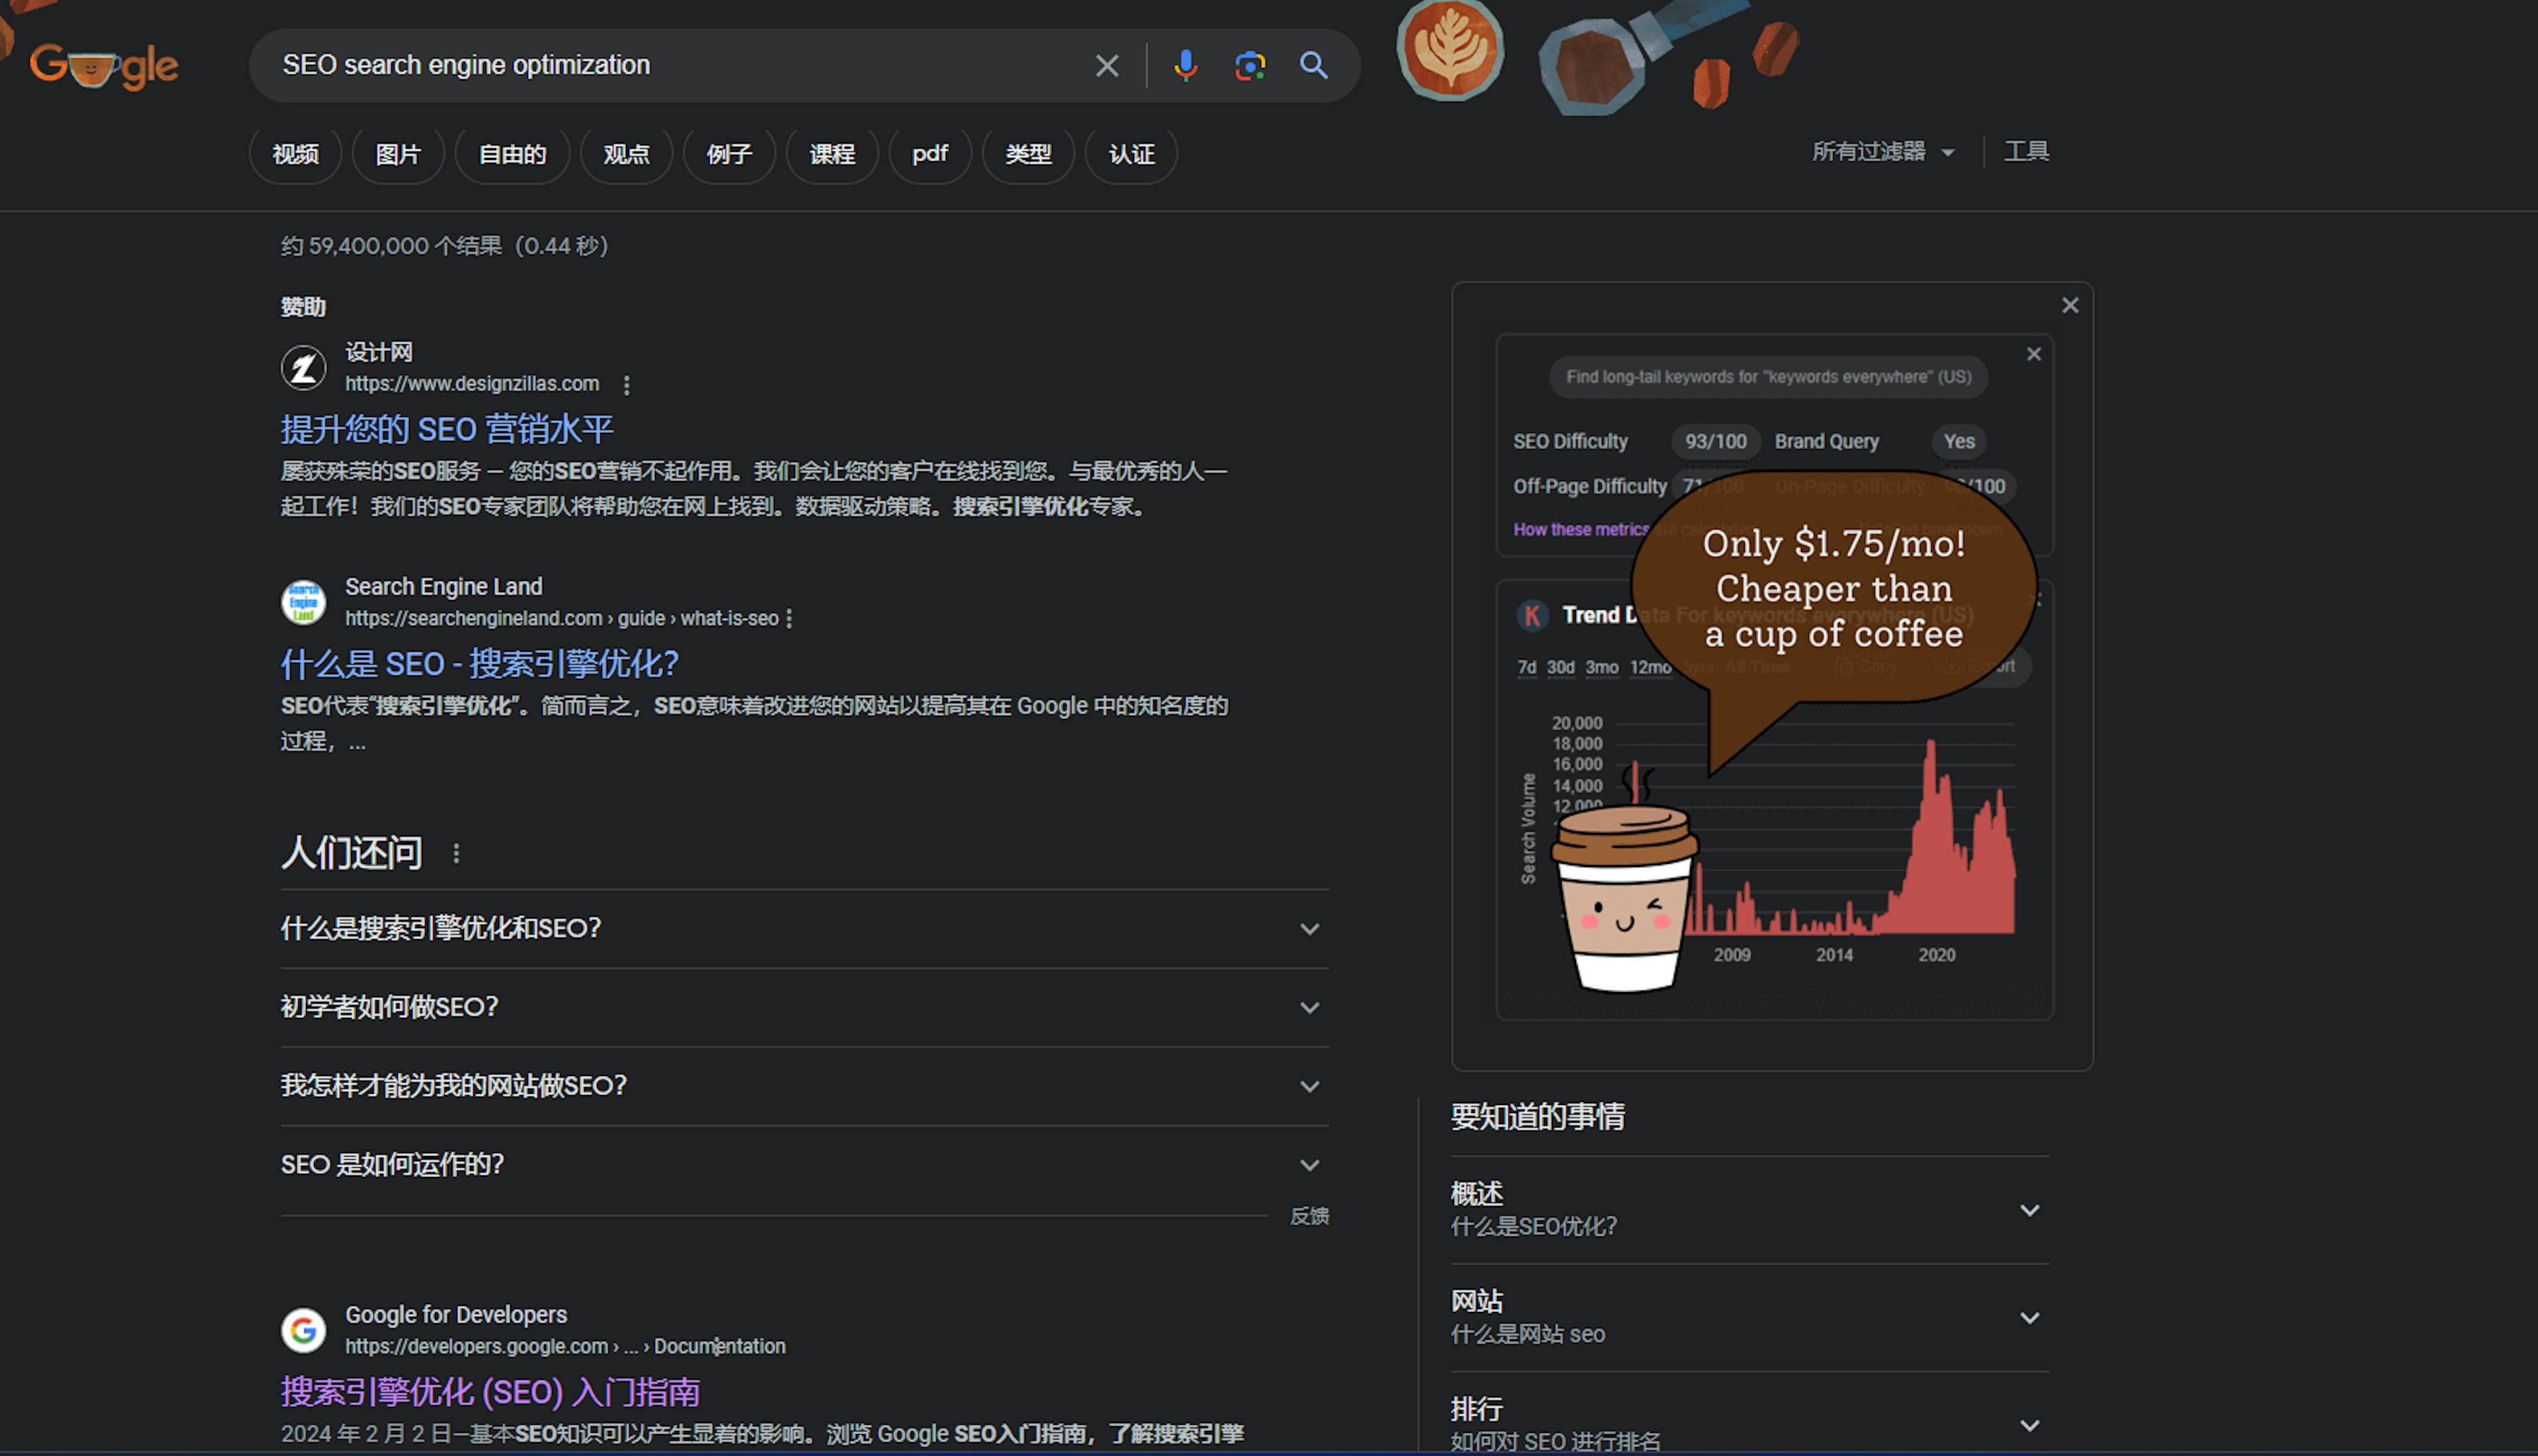Open the 人们还问 three-dot menu
Viewport: 2538px width, 1456px height.
click(x=456, y=853)
